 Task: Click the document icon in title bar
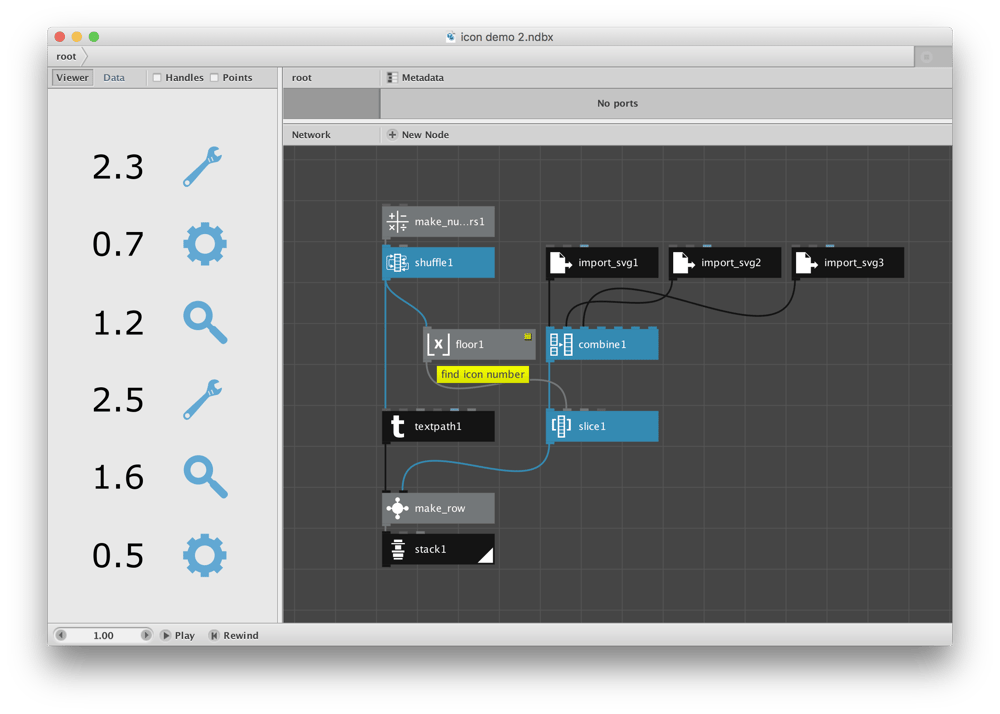(x=451, y=37)
